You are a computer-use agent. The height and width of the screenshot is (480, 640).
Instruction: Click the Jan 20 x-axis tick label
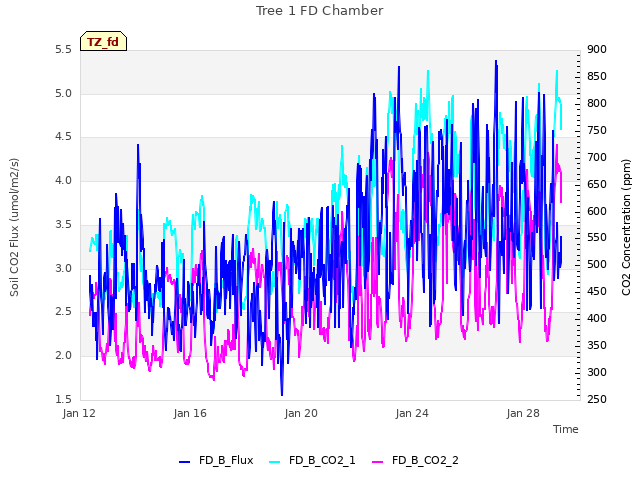(x=301, y=413)
